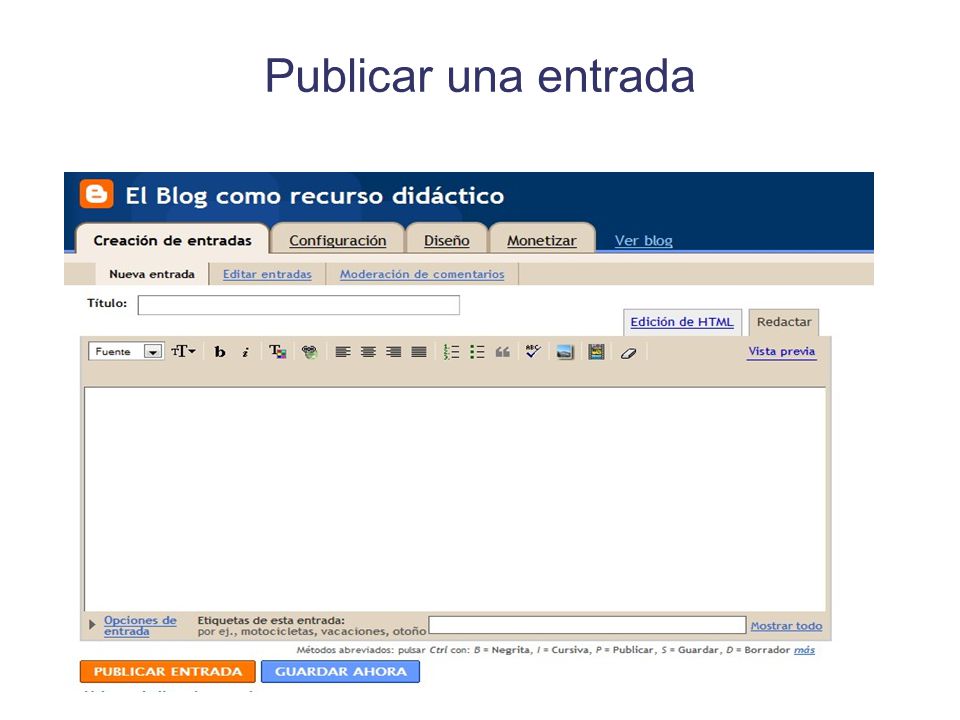Switch to Creación de entradas tab

[x=173, y=241]
